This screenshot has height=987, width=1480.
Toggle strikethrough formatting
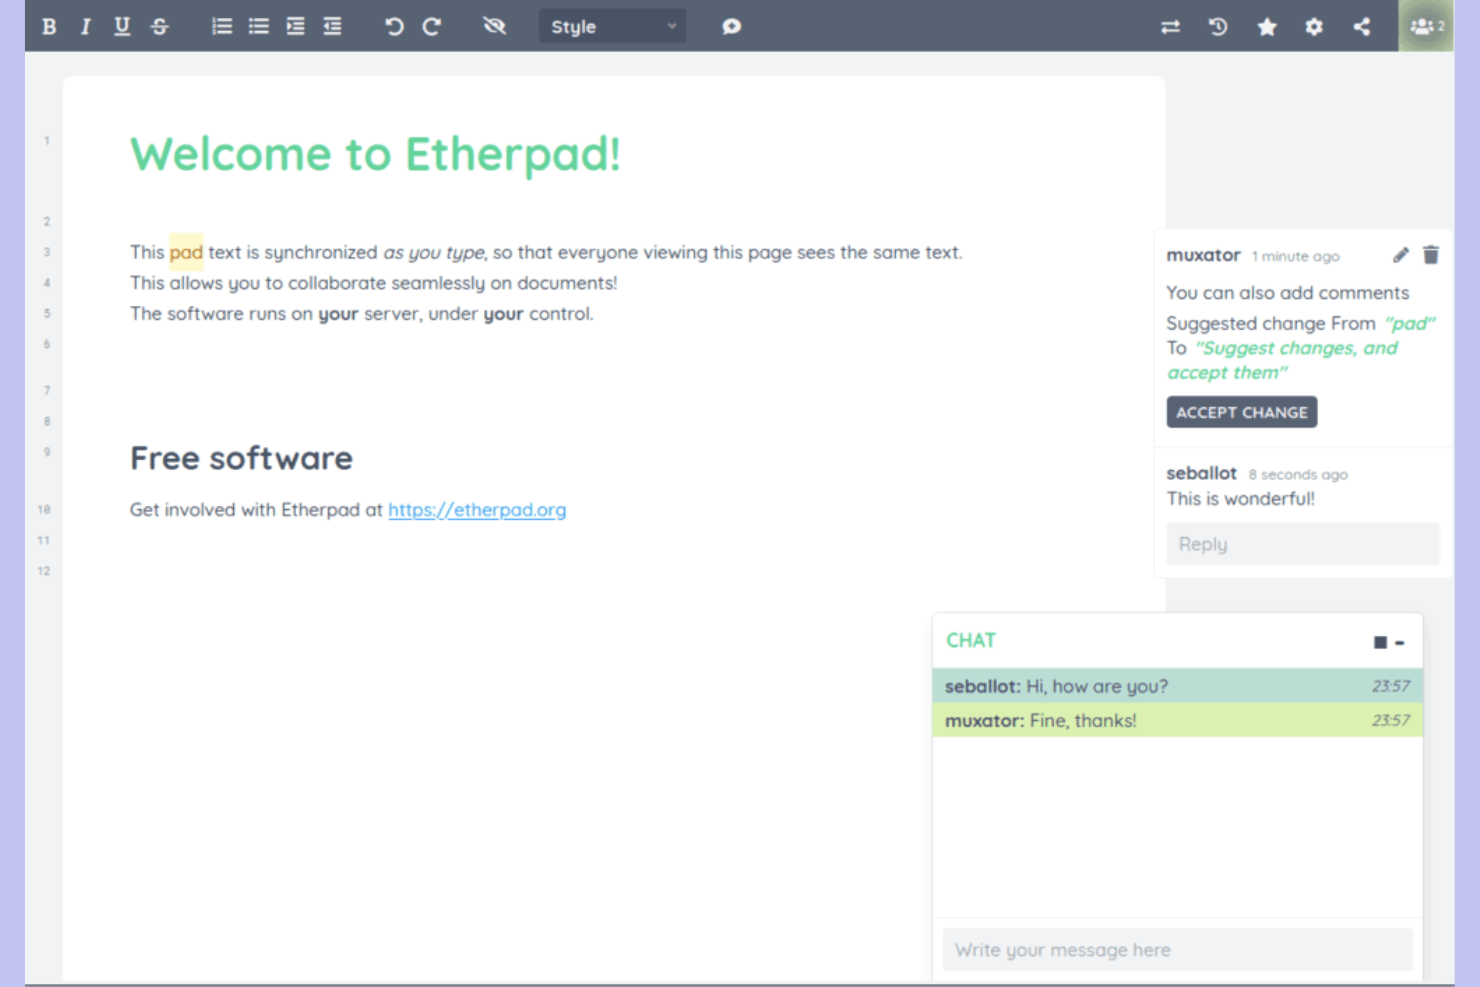(x=160, y=27)
